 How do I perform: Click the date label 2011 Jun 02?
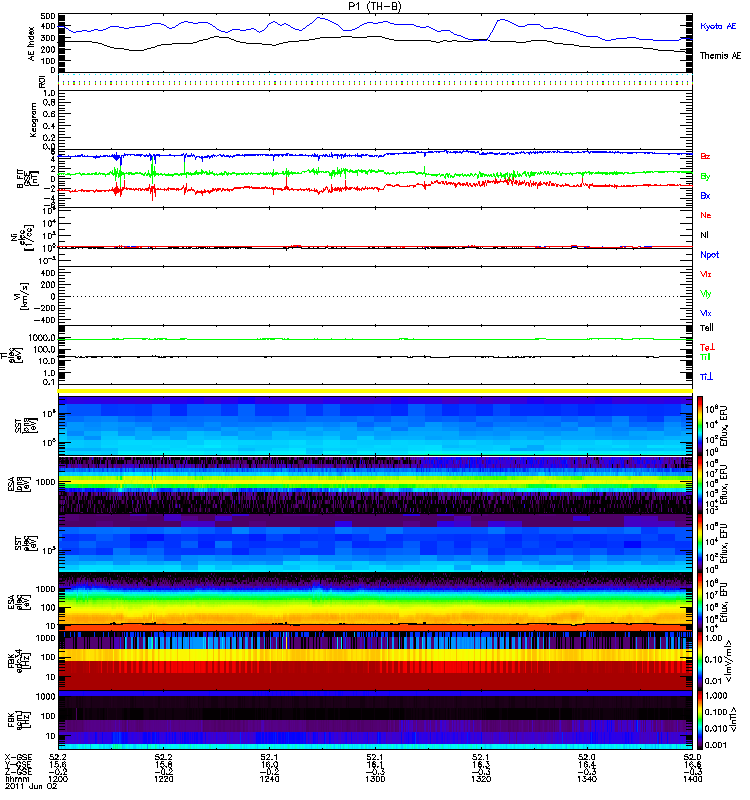tap(31, 786)
